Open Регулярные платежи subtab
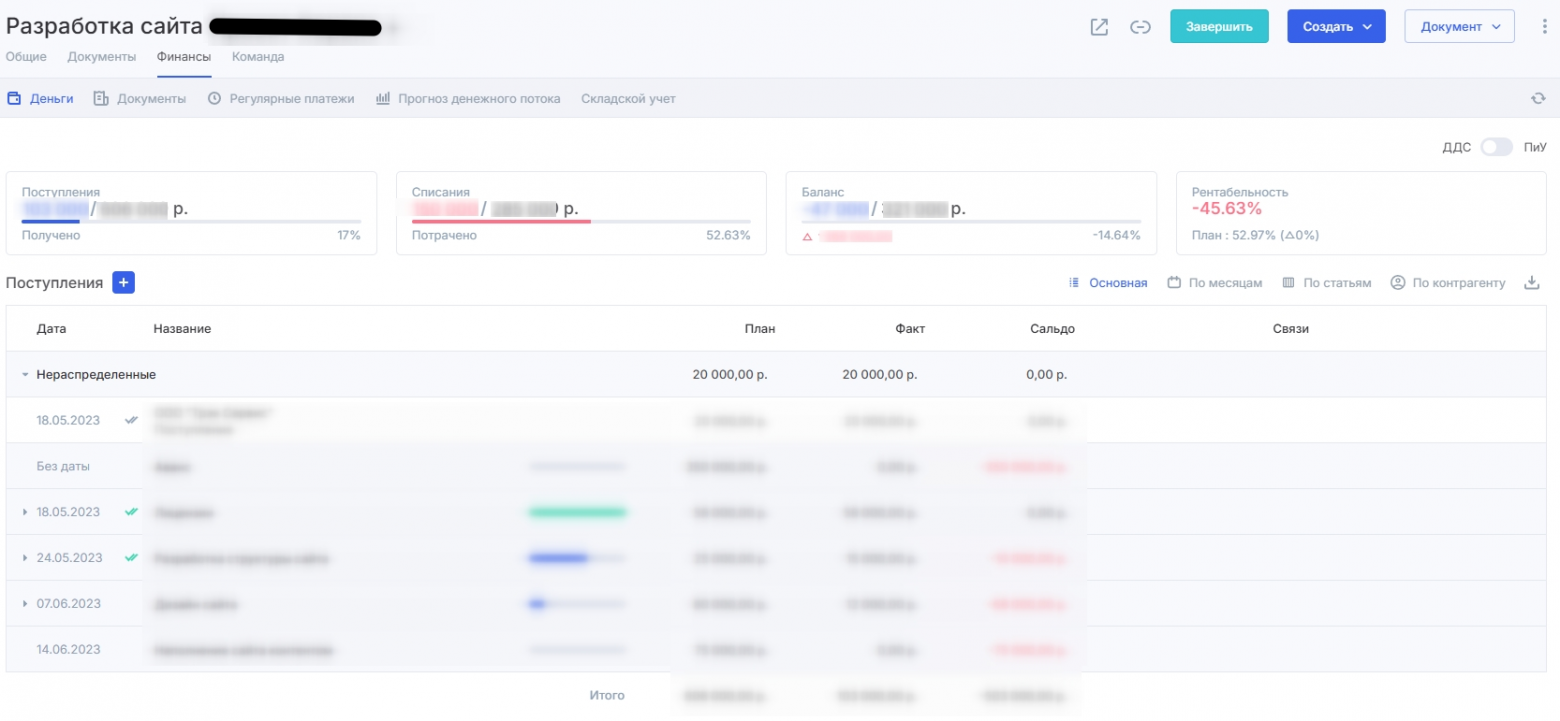This screenshot has height=721, width=1560. tap(281, 99)
